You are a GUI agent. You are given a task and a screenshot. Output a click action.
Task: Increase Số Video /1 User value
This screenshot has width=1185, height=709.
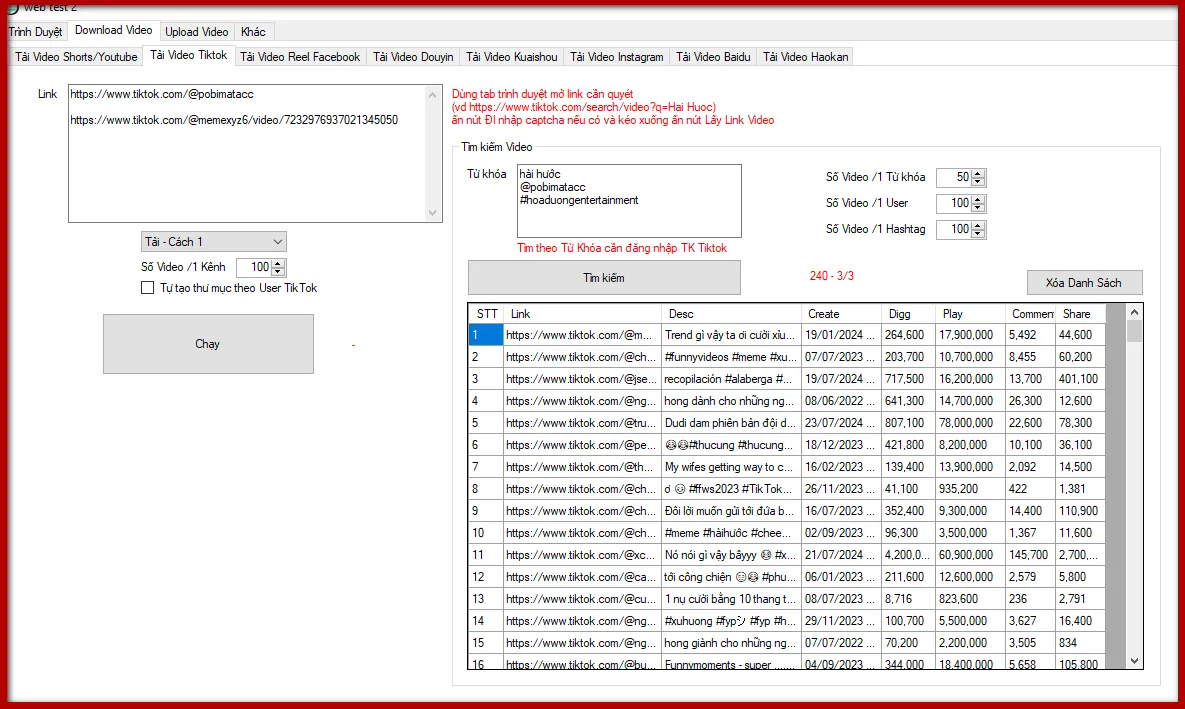(x=978, y=200)
